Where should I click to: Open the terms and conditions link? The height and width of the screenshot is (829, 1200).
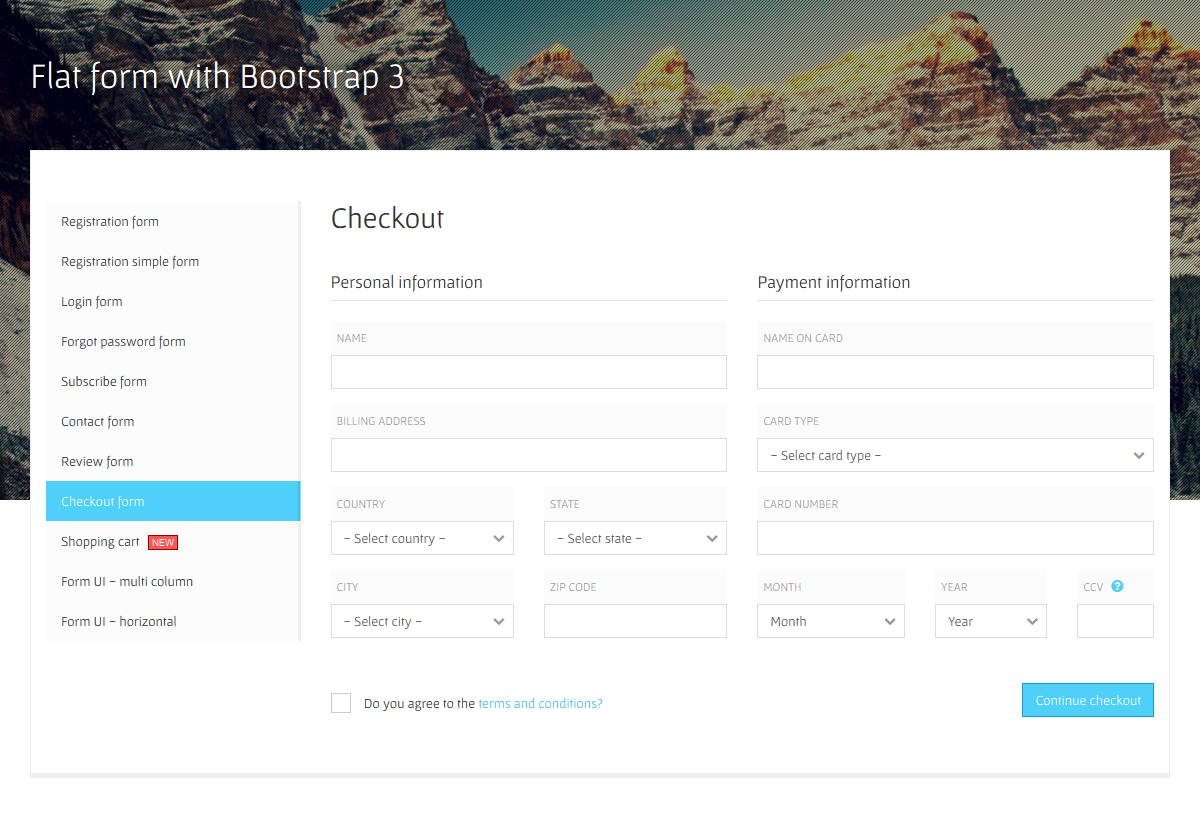click(539, 703)
